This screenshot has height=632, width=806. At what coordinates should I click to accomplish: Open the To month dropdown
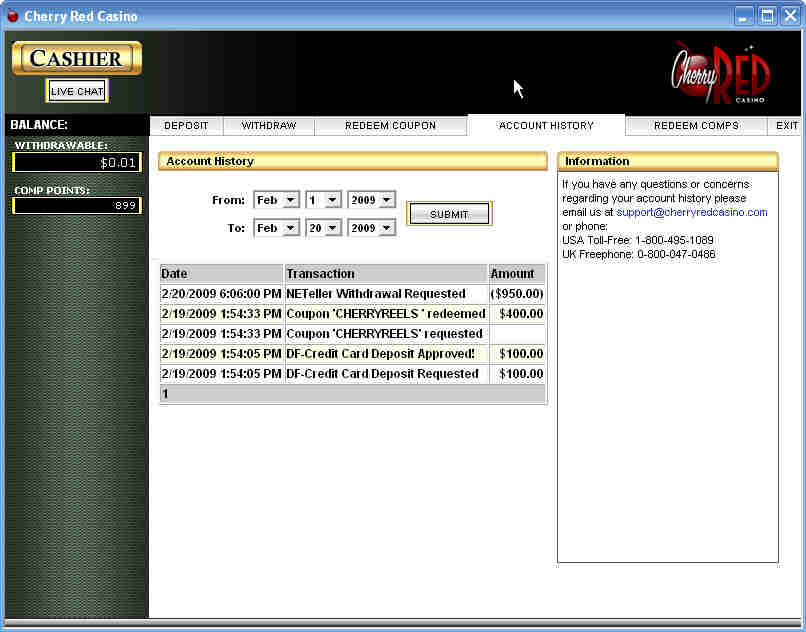(277, 228)
